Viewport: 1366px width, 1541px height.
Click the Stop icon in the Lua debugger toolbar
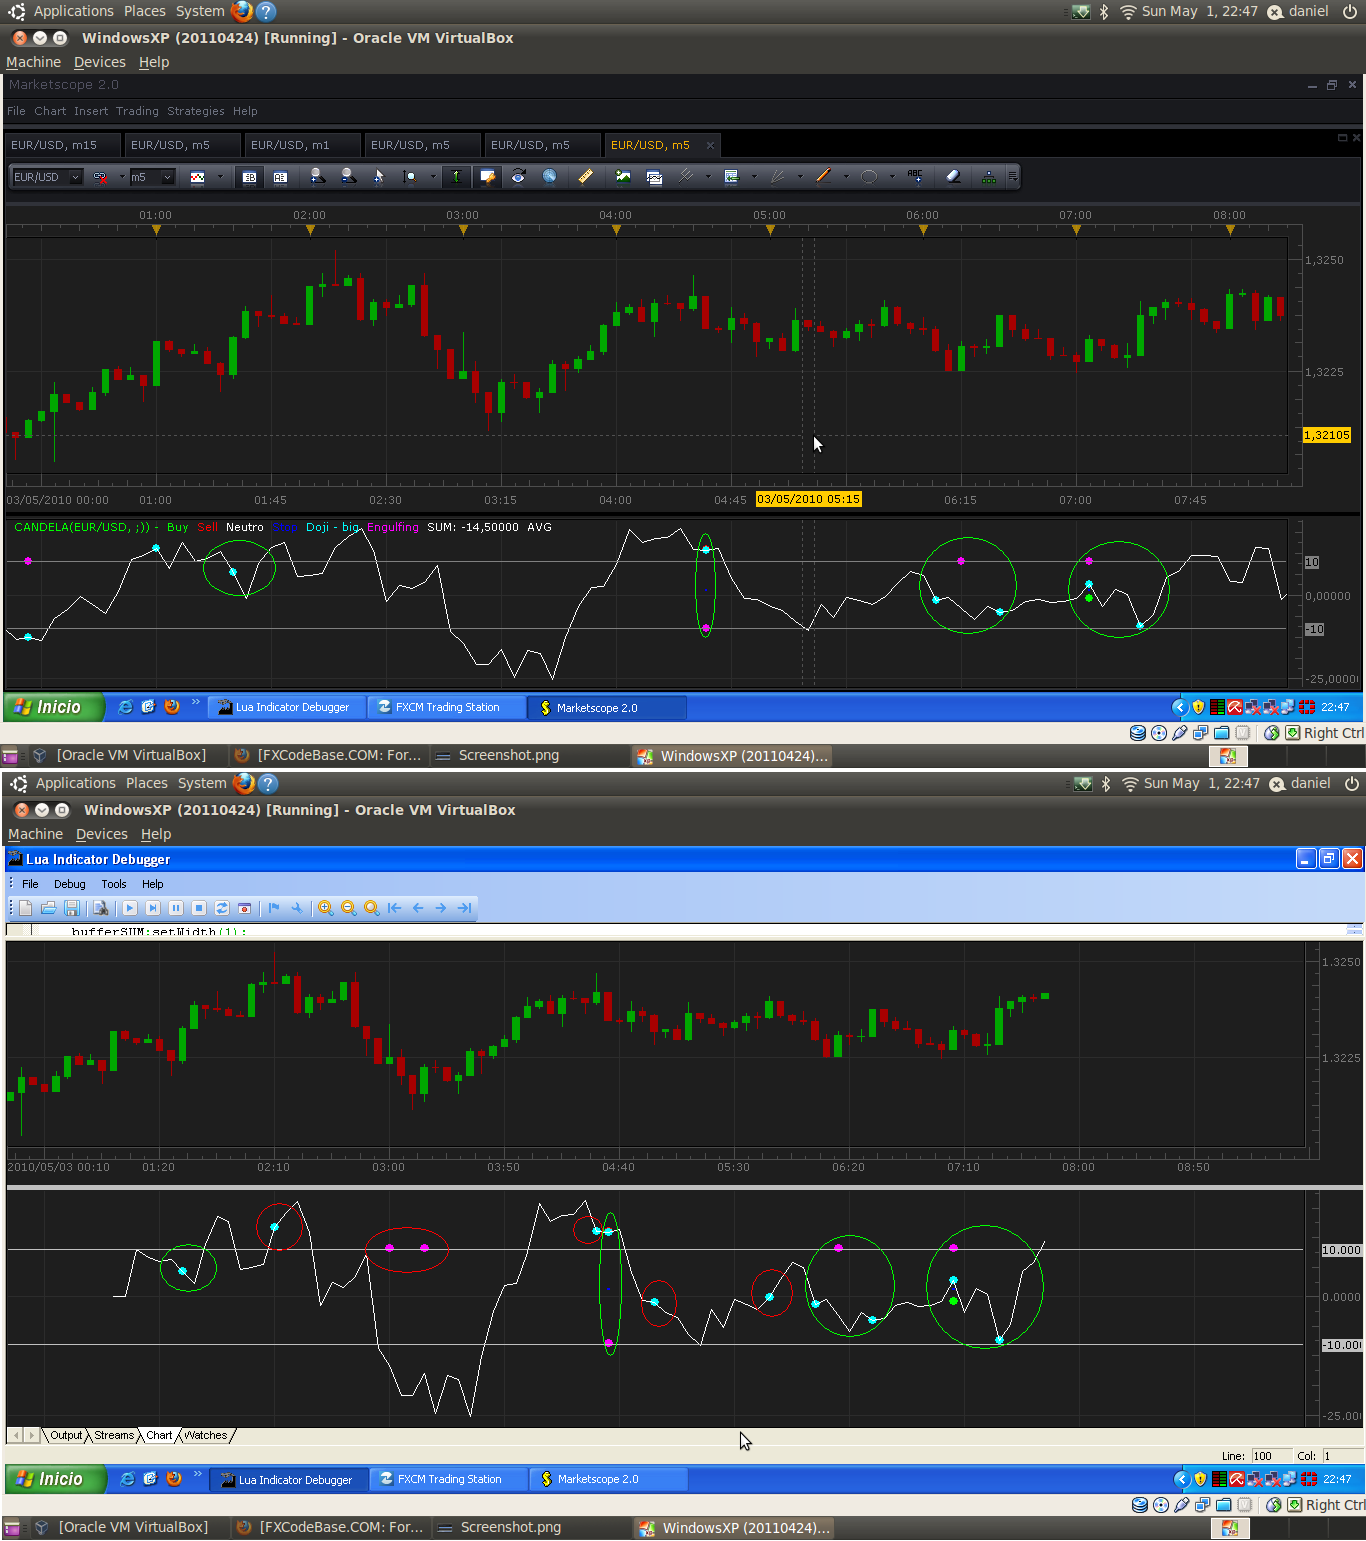(199, 908)
